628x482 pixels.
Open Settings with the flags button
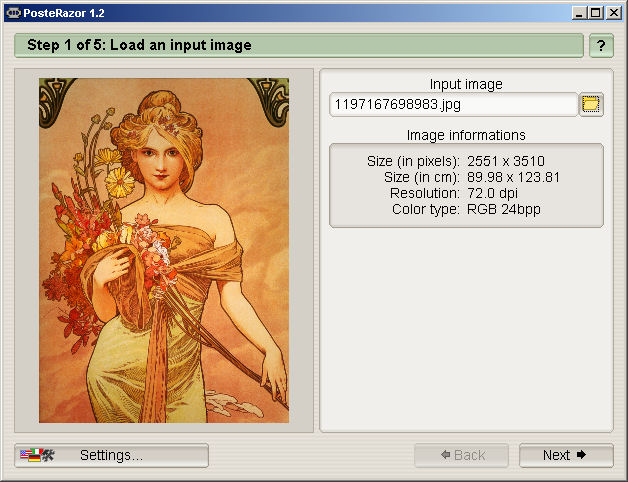pyautogui.click(x=111, y=455)
